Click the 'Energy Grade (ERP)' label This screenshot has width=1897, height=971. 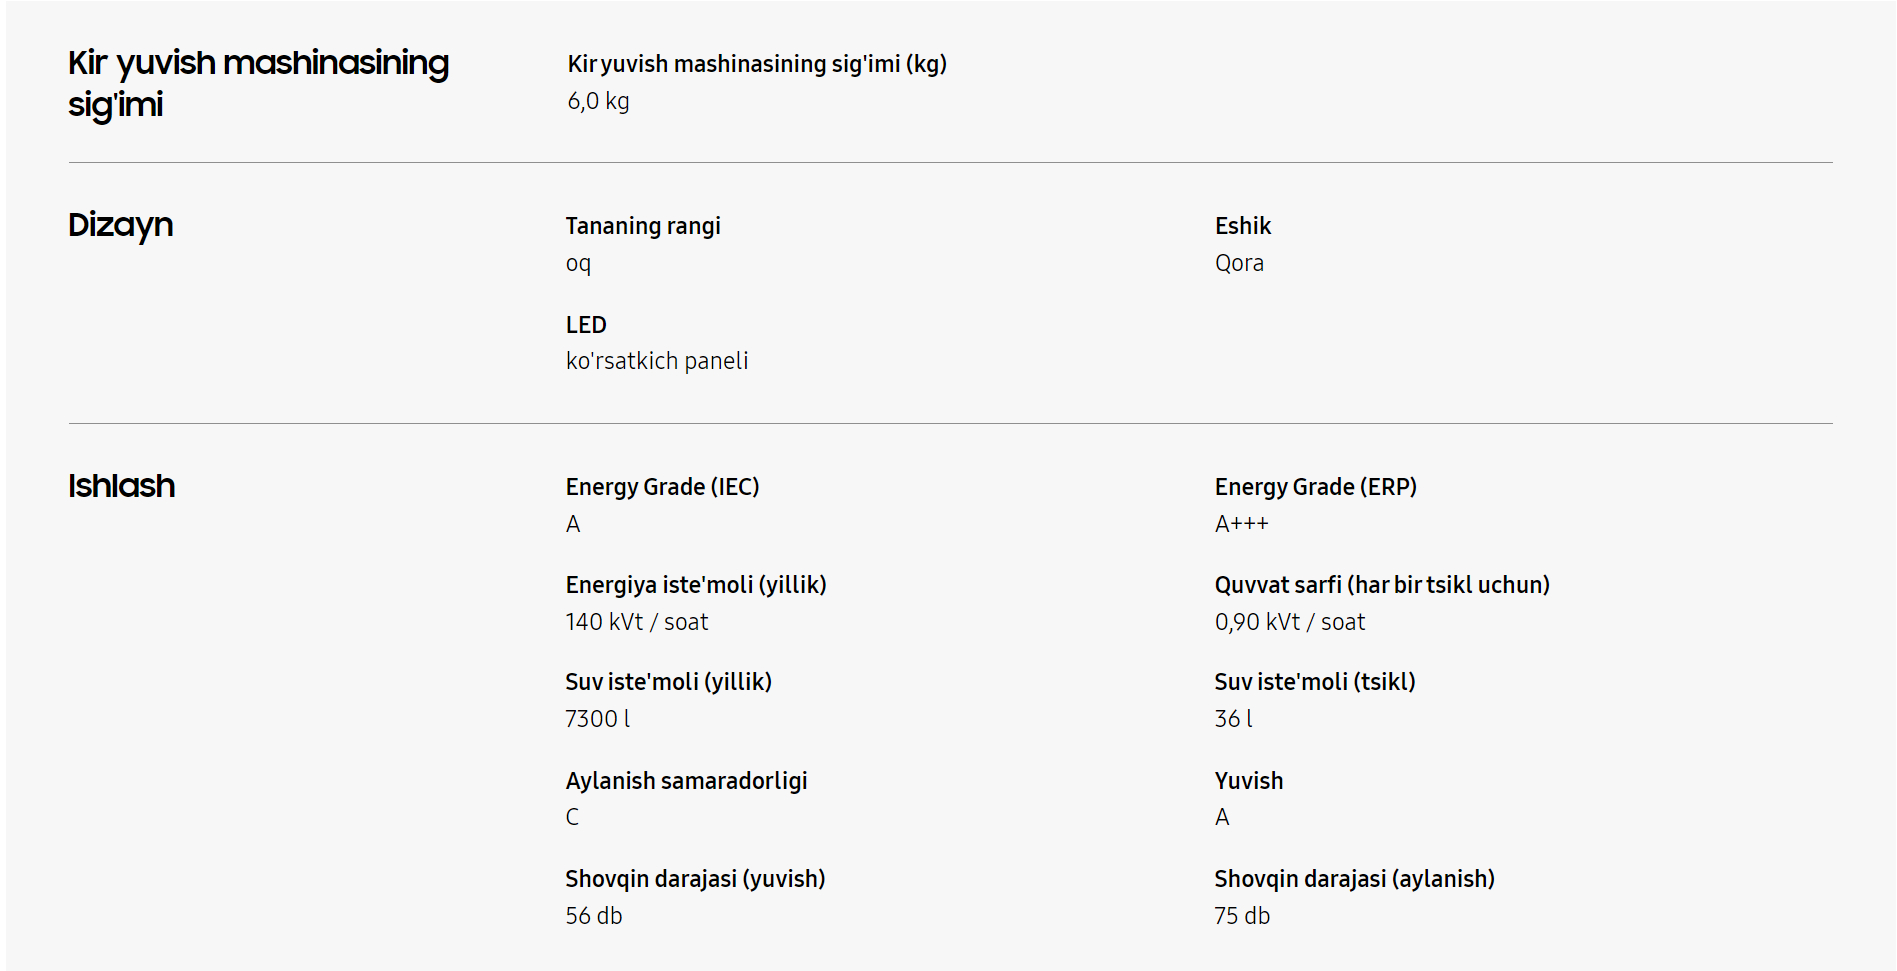point(1315,487)
